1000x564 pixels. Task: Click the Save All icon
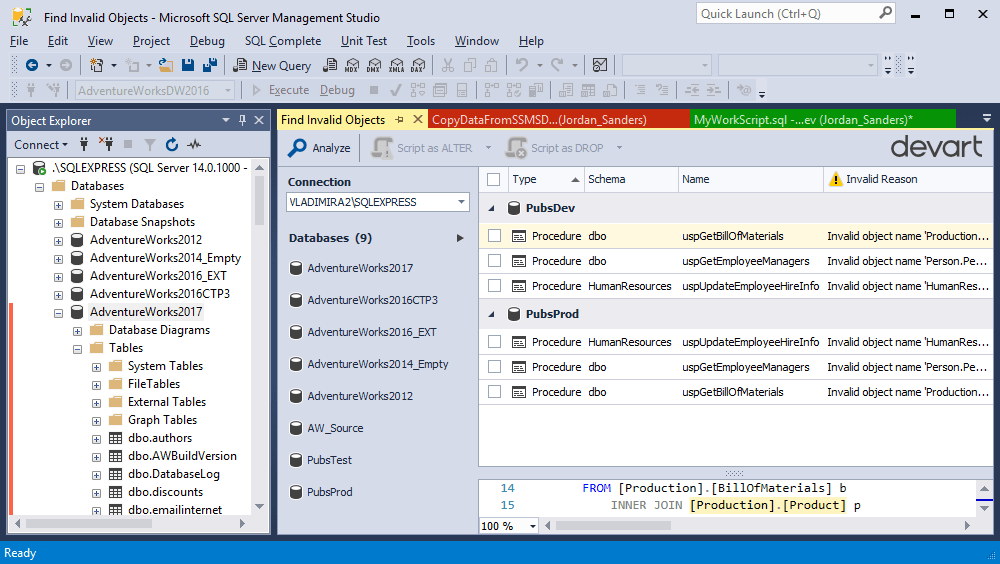(x=210, y=65)
